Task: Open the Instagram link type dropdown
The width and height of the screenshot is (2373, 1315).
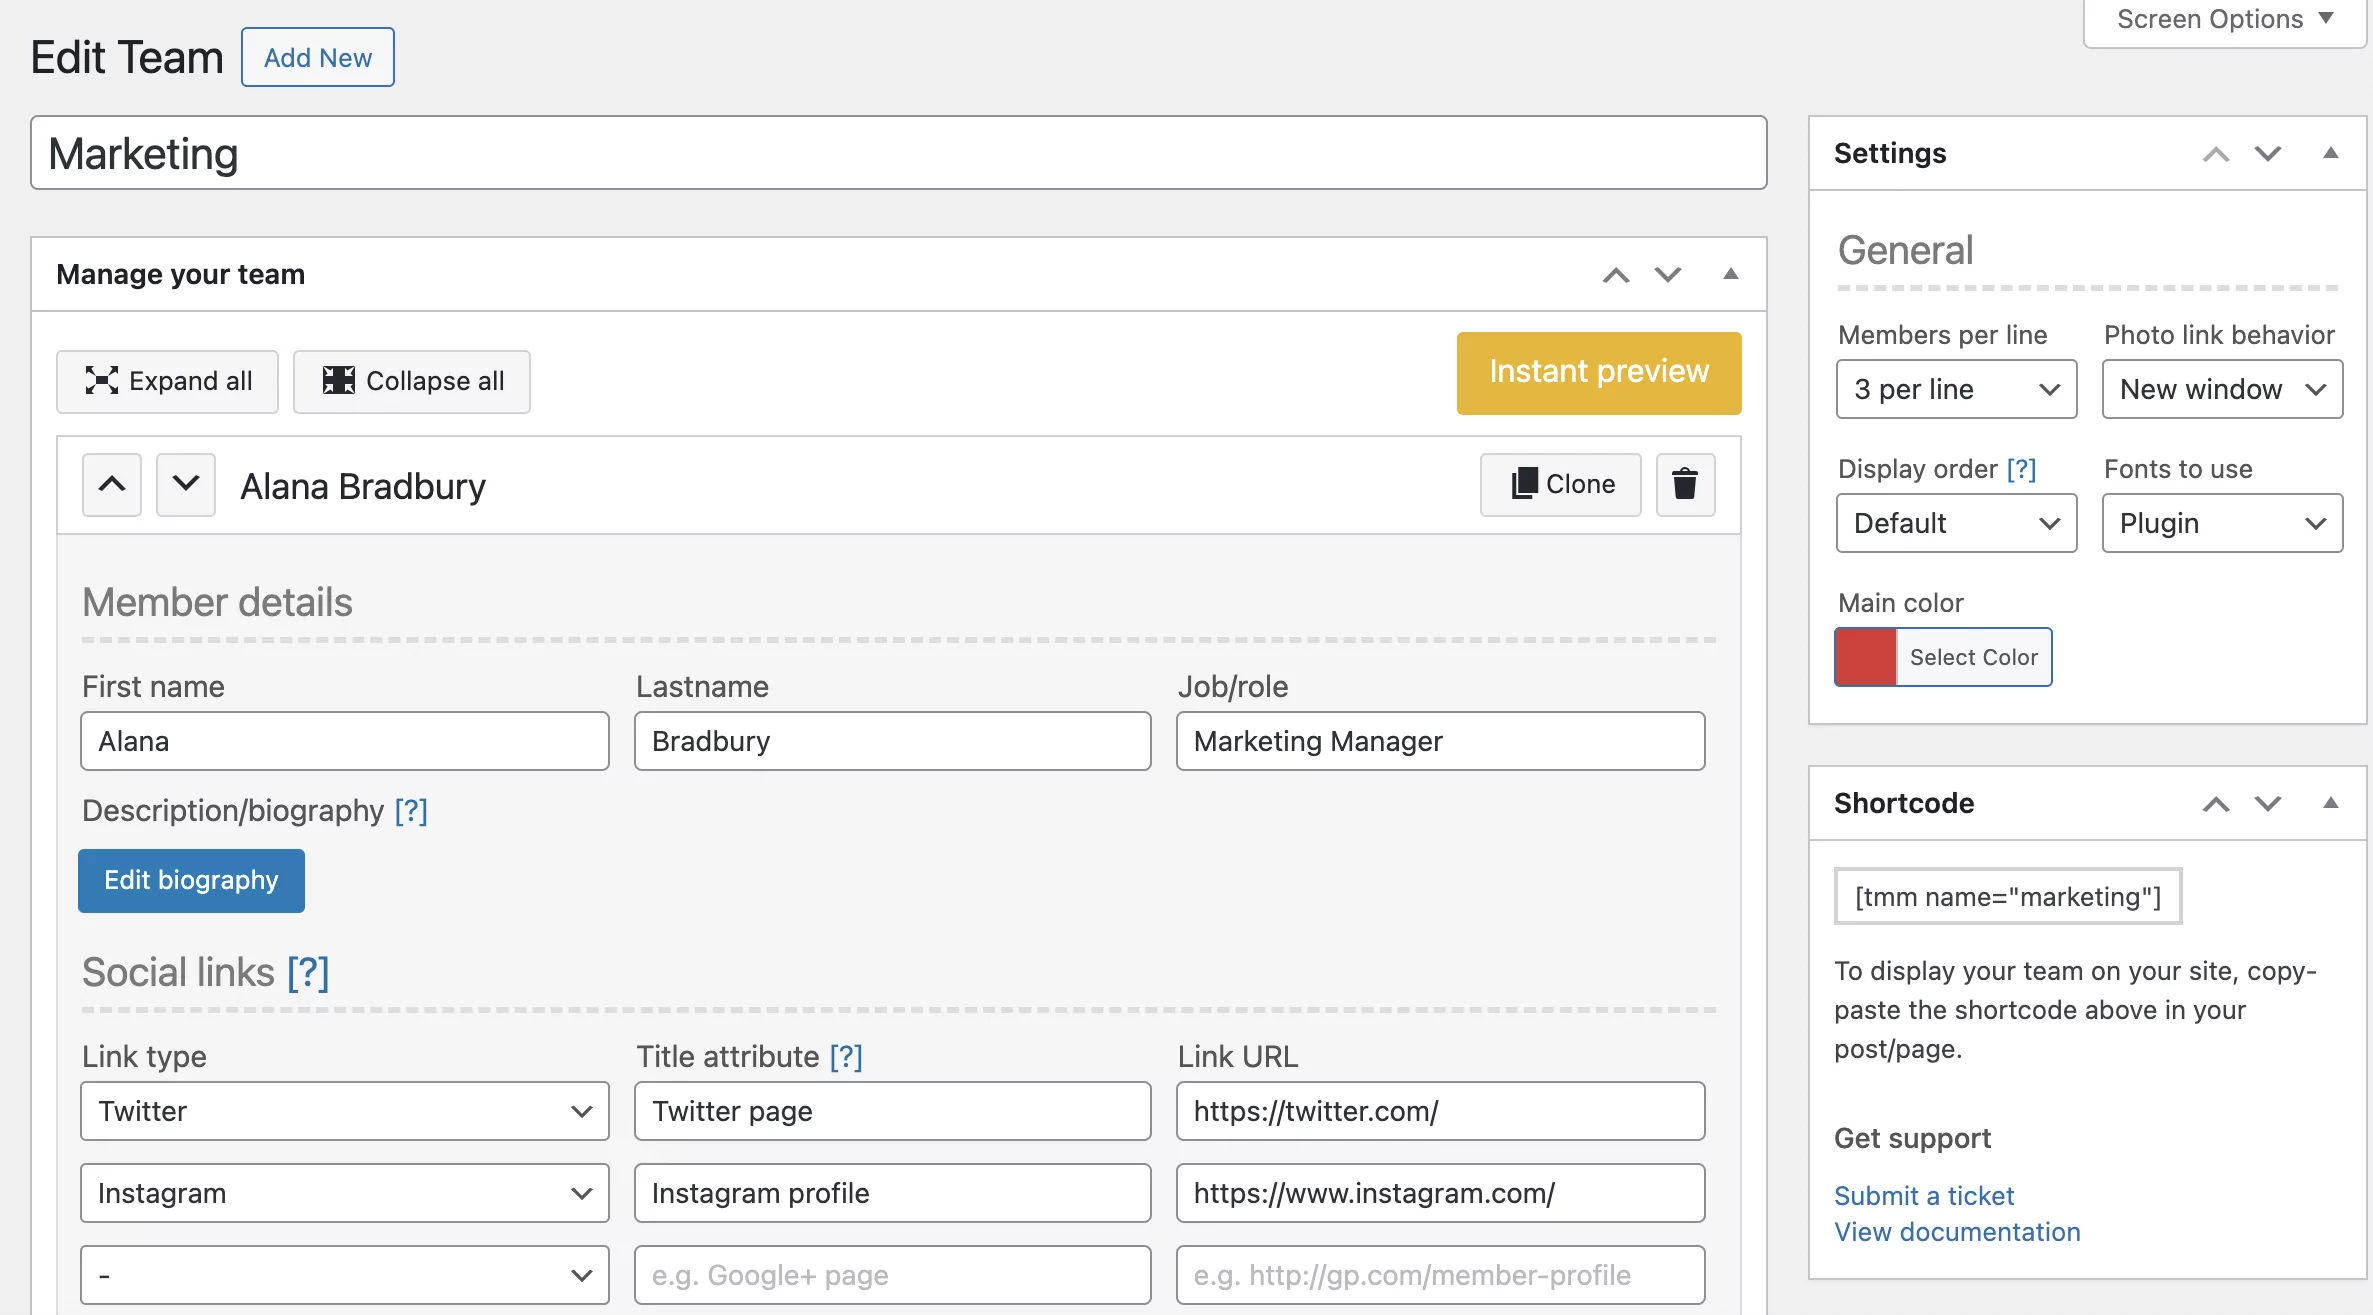Action: tap(345, 1193)
